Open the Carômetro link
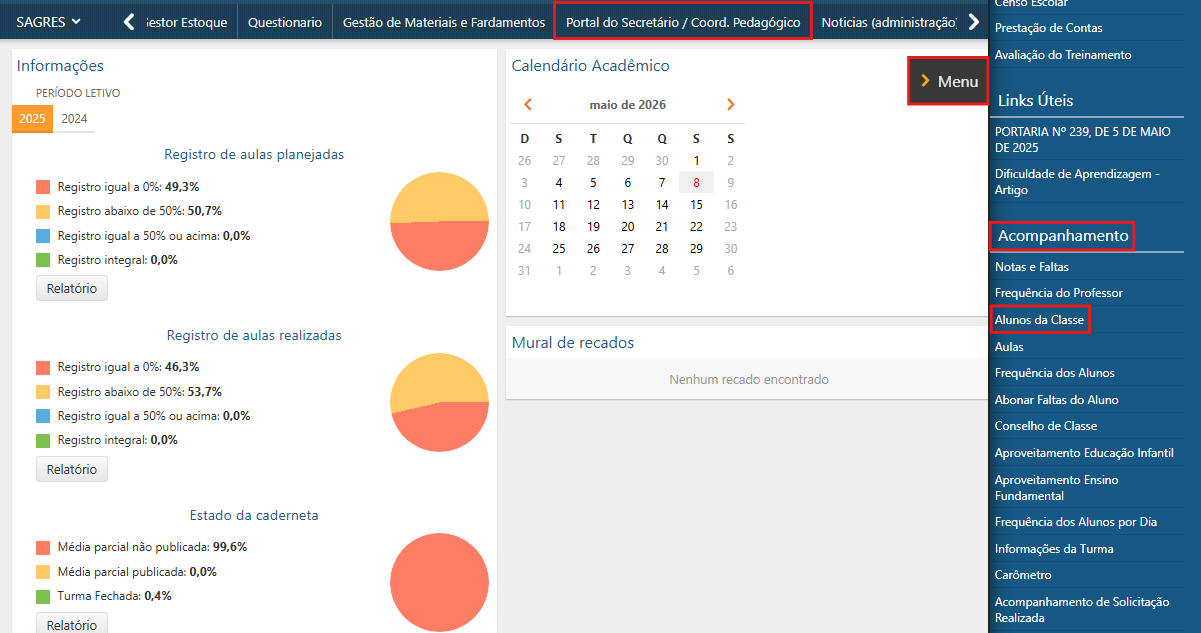 point(1023,575)
